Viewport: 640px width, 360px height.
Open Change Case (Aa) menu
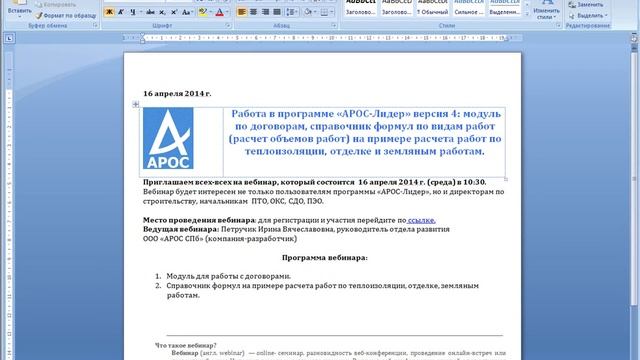pyautogui.click(x=187, y=12)
